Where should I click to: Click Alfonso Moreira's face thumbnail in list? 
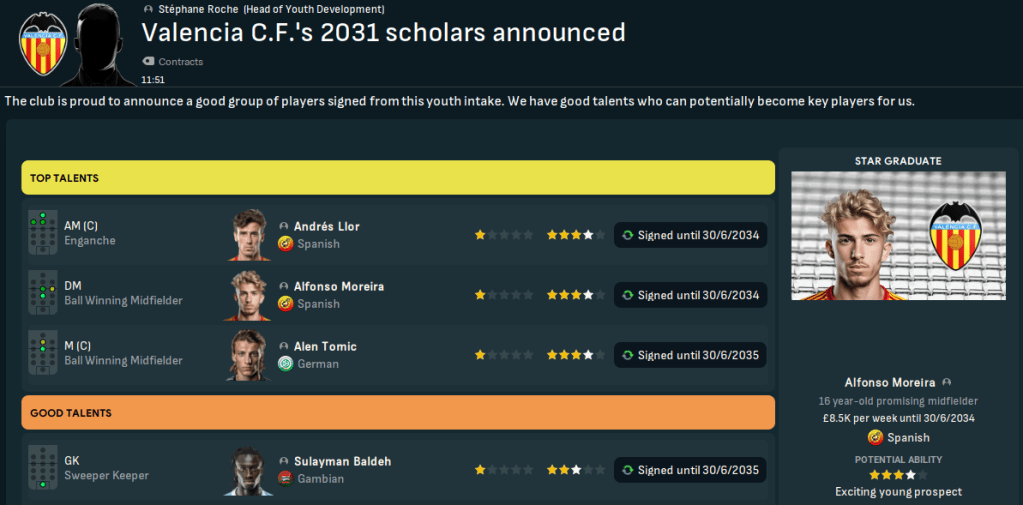click(x=247, y=294)
